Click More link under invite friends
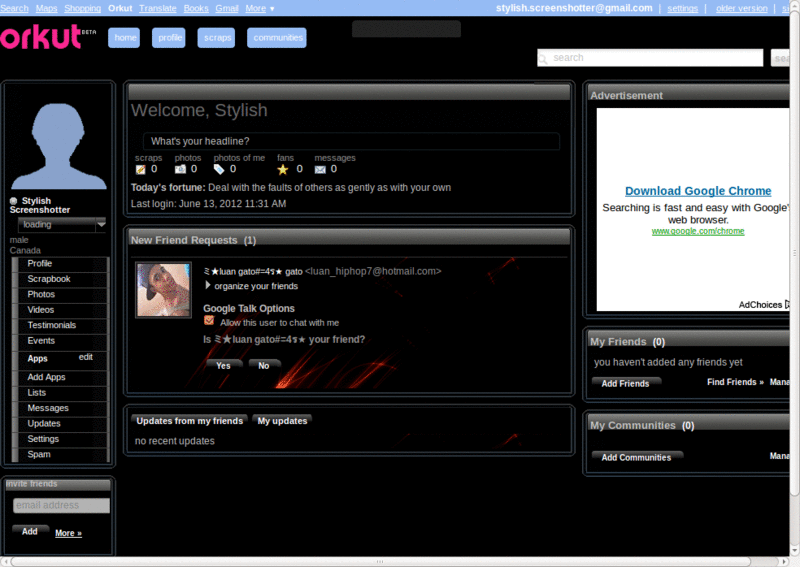 pos(68,533)
